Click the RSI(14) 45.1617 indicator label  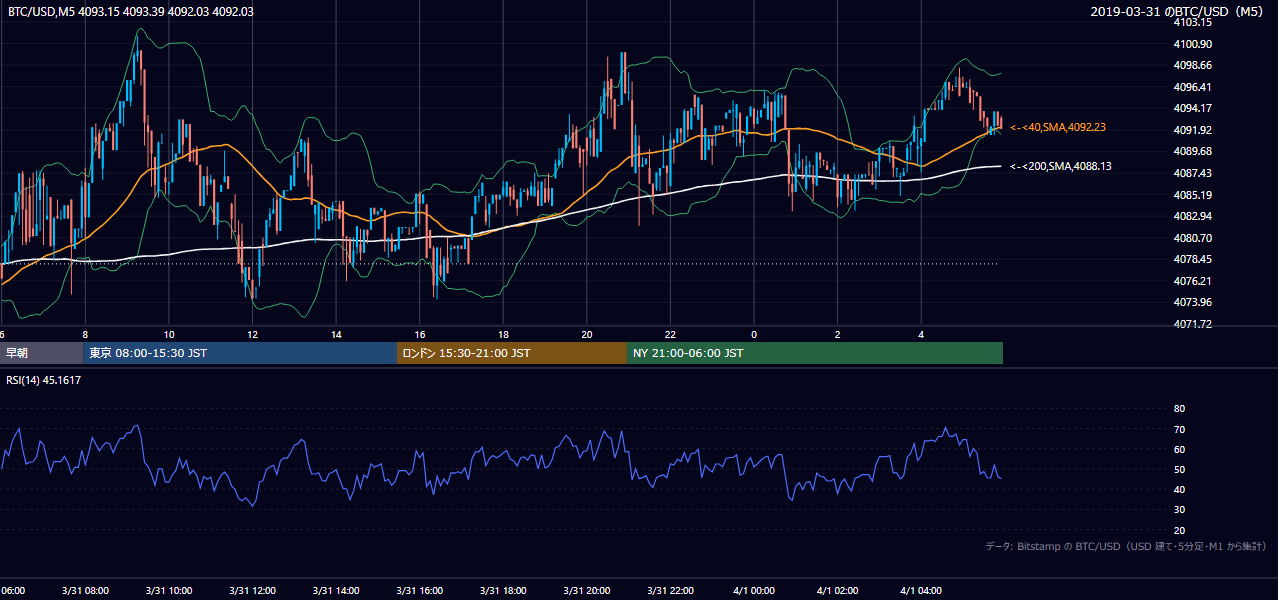[44, 380]
